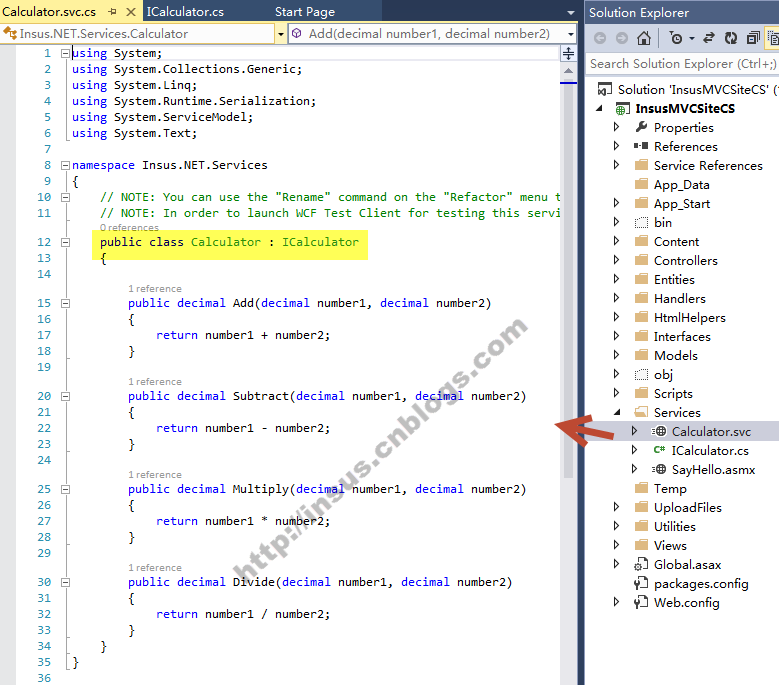Collapse the using directives block at line 1
The height and width of the screenshot is (685, 779).
[65, 53]
